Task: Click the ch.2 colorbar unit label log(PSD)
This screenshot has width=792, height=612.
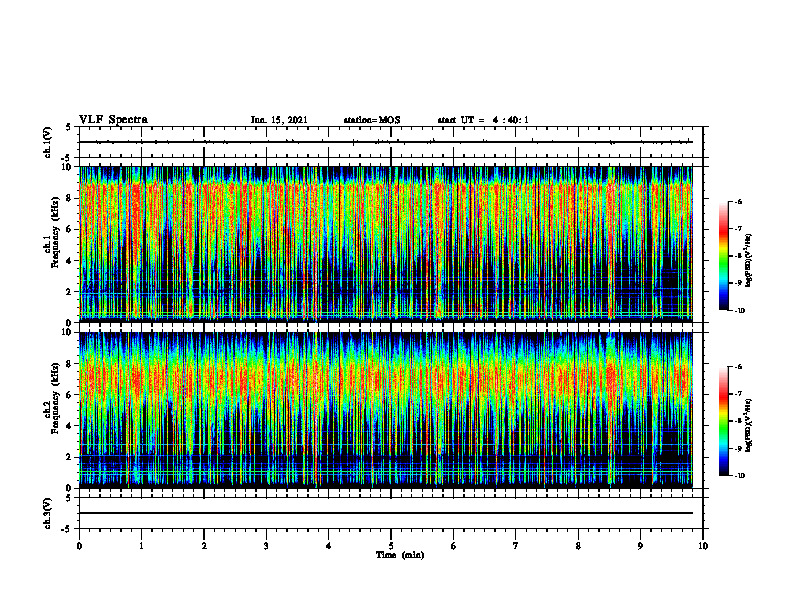Action: tap(749, 425)
